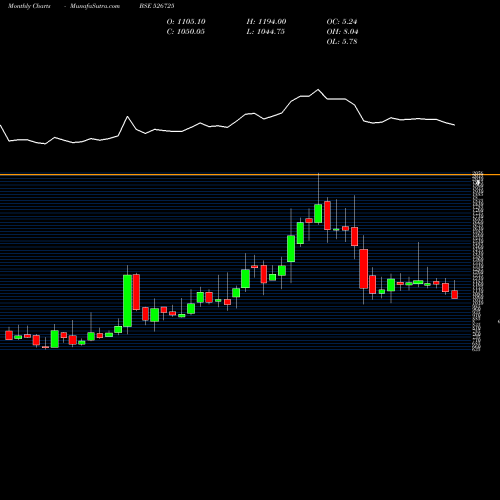This screenshot has width=500, height=500.
Task: Click the tallest green candlestick body
Action: coord(127,301)
